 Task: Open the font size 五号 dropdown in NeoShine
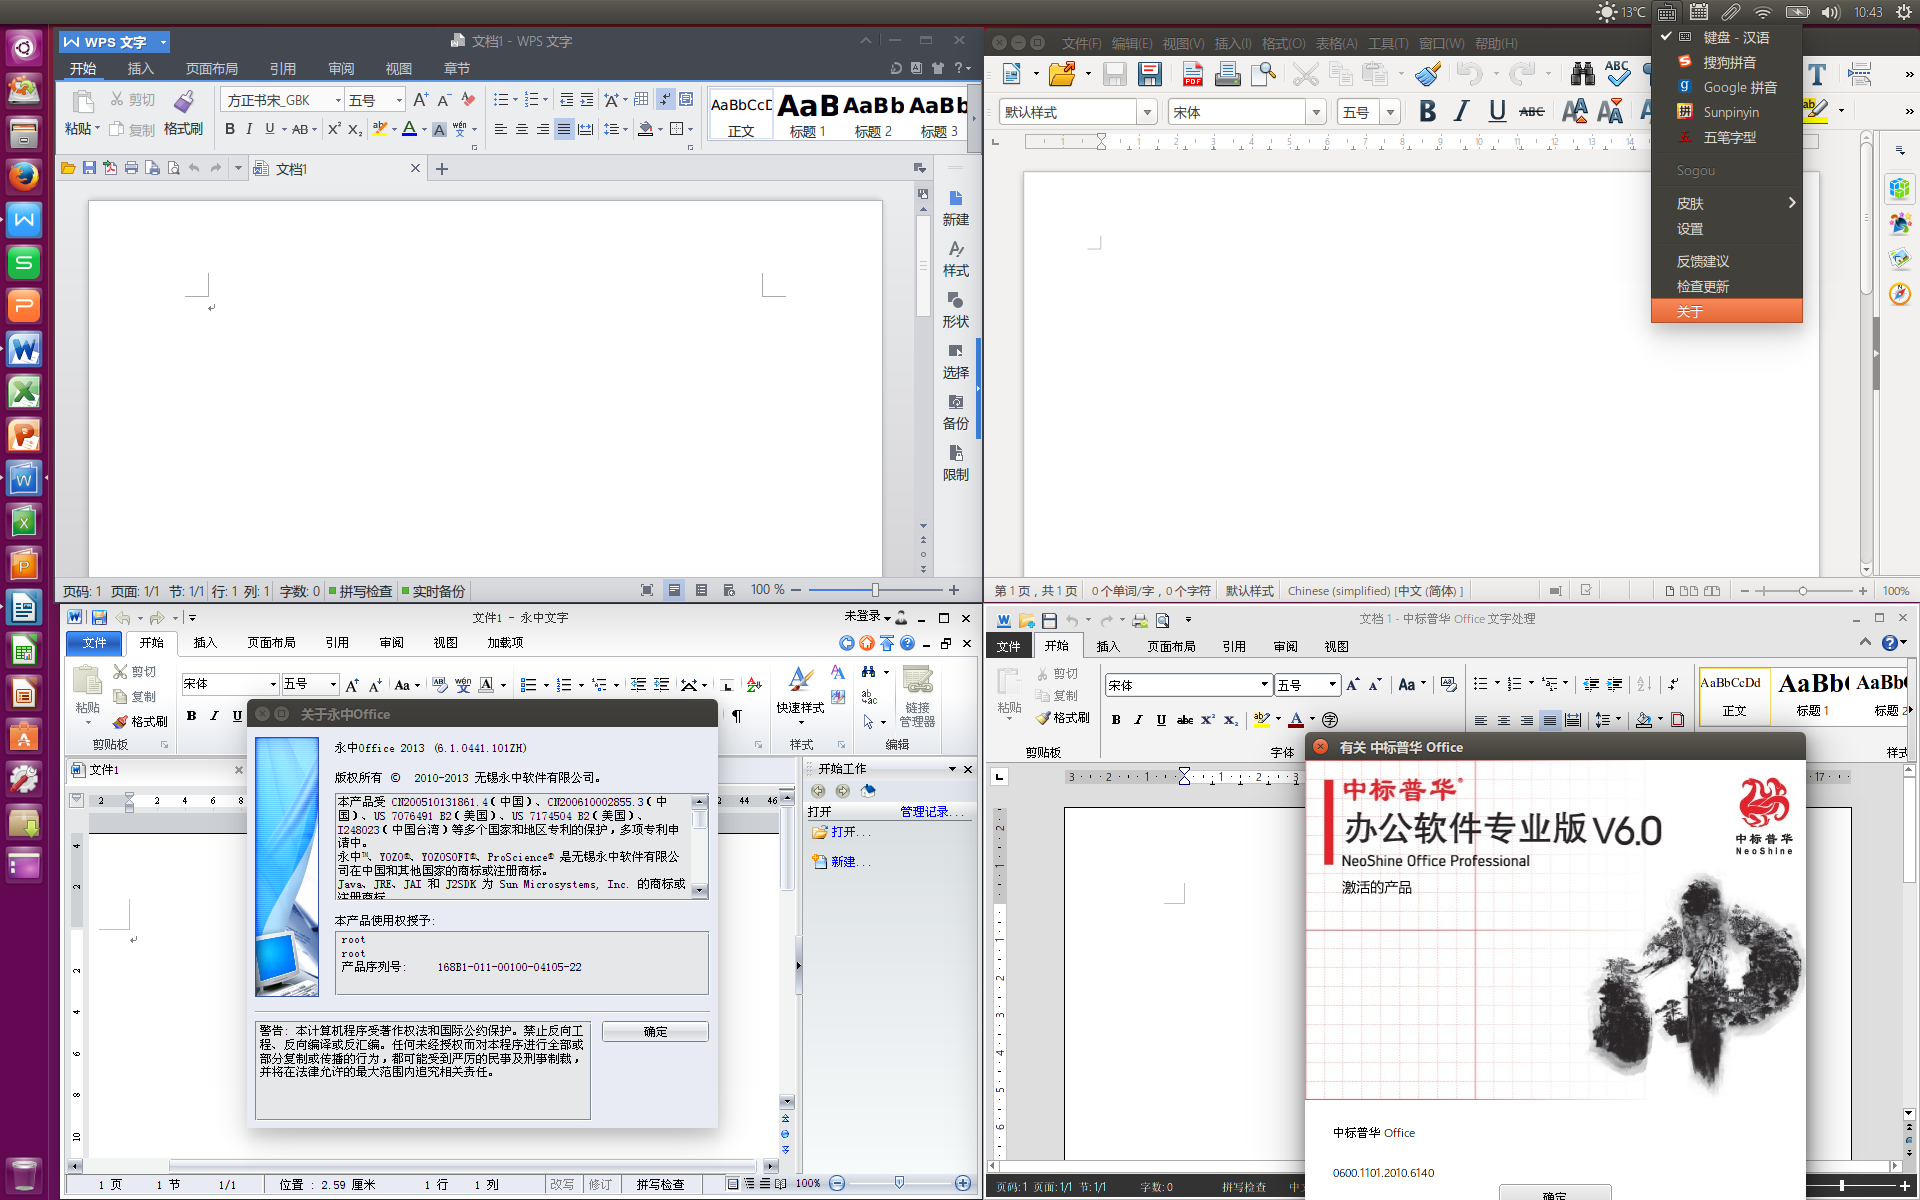[1332, 685]
